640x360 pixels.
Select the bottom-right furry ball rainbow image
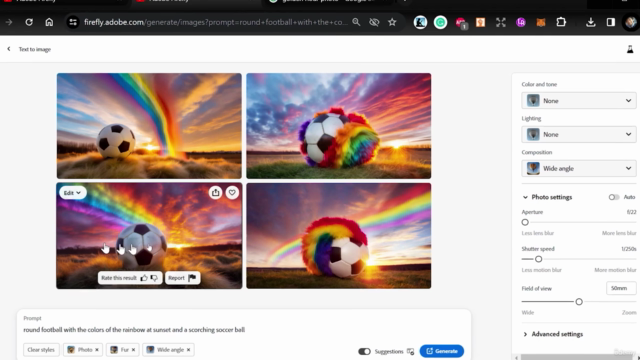click(338, 236)
